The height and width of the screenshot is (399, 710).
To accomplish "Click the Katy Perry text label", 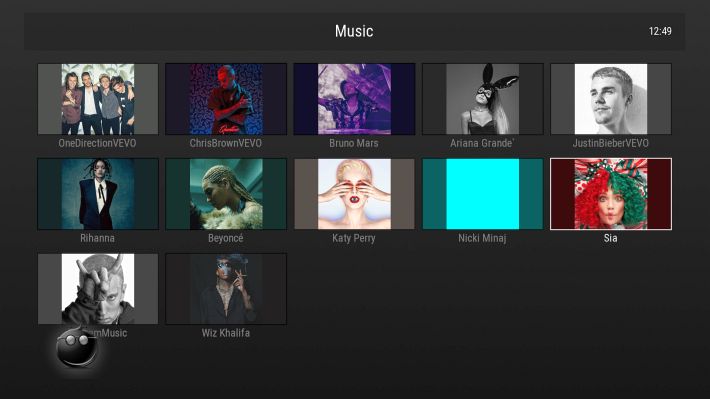I will [354, 238].
